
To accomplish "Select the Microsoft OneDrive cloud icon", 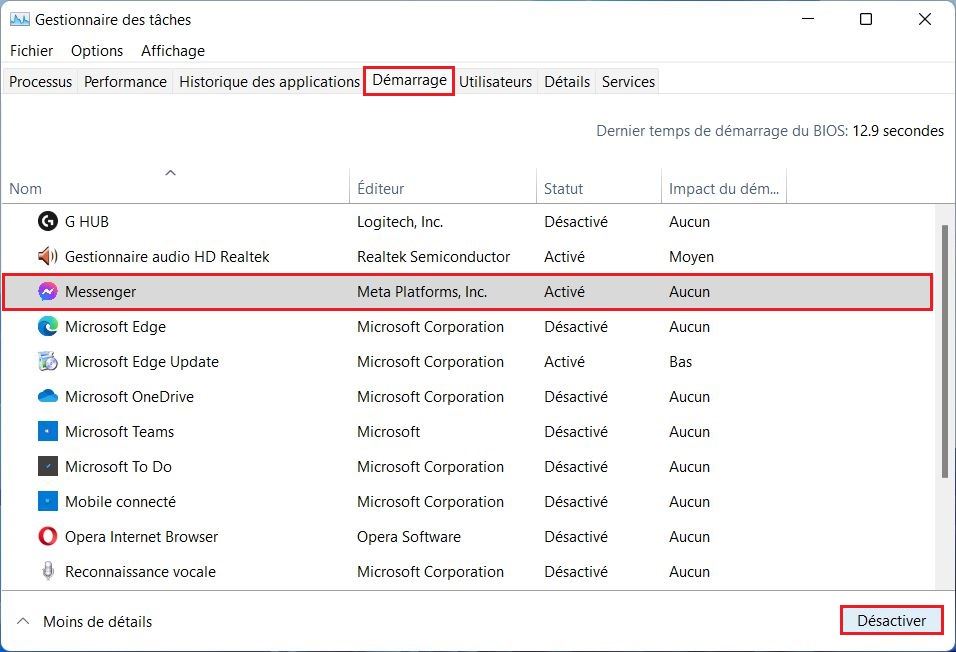I will (x=47, y=397).
